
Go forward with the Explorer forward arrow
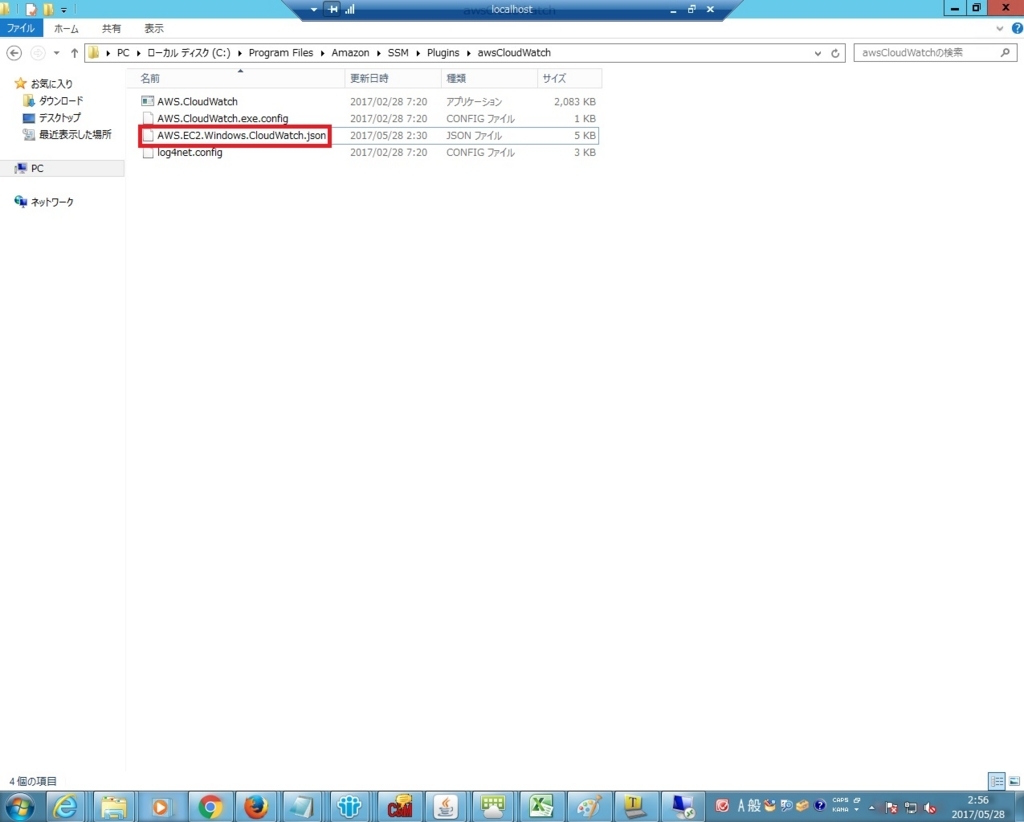click(38, 53)
